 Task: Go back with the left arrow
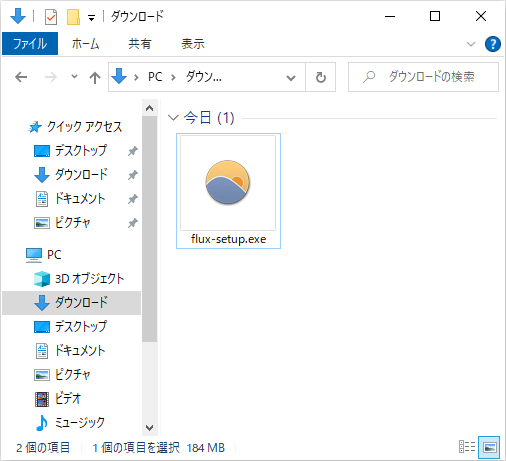point(21,77)
